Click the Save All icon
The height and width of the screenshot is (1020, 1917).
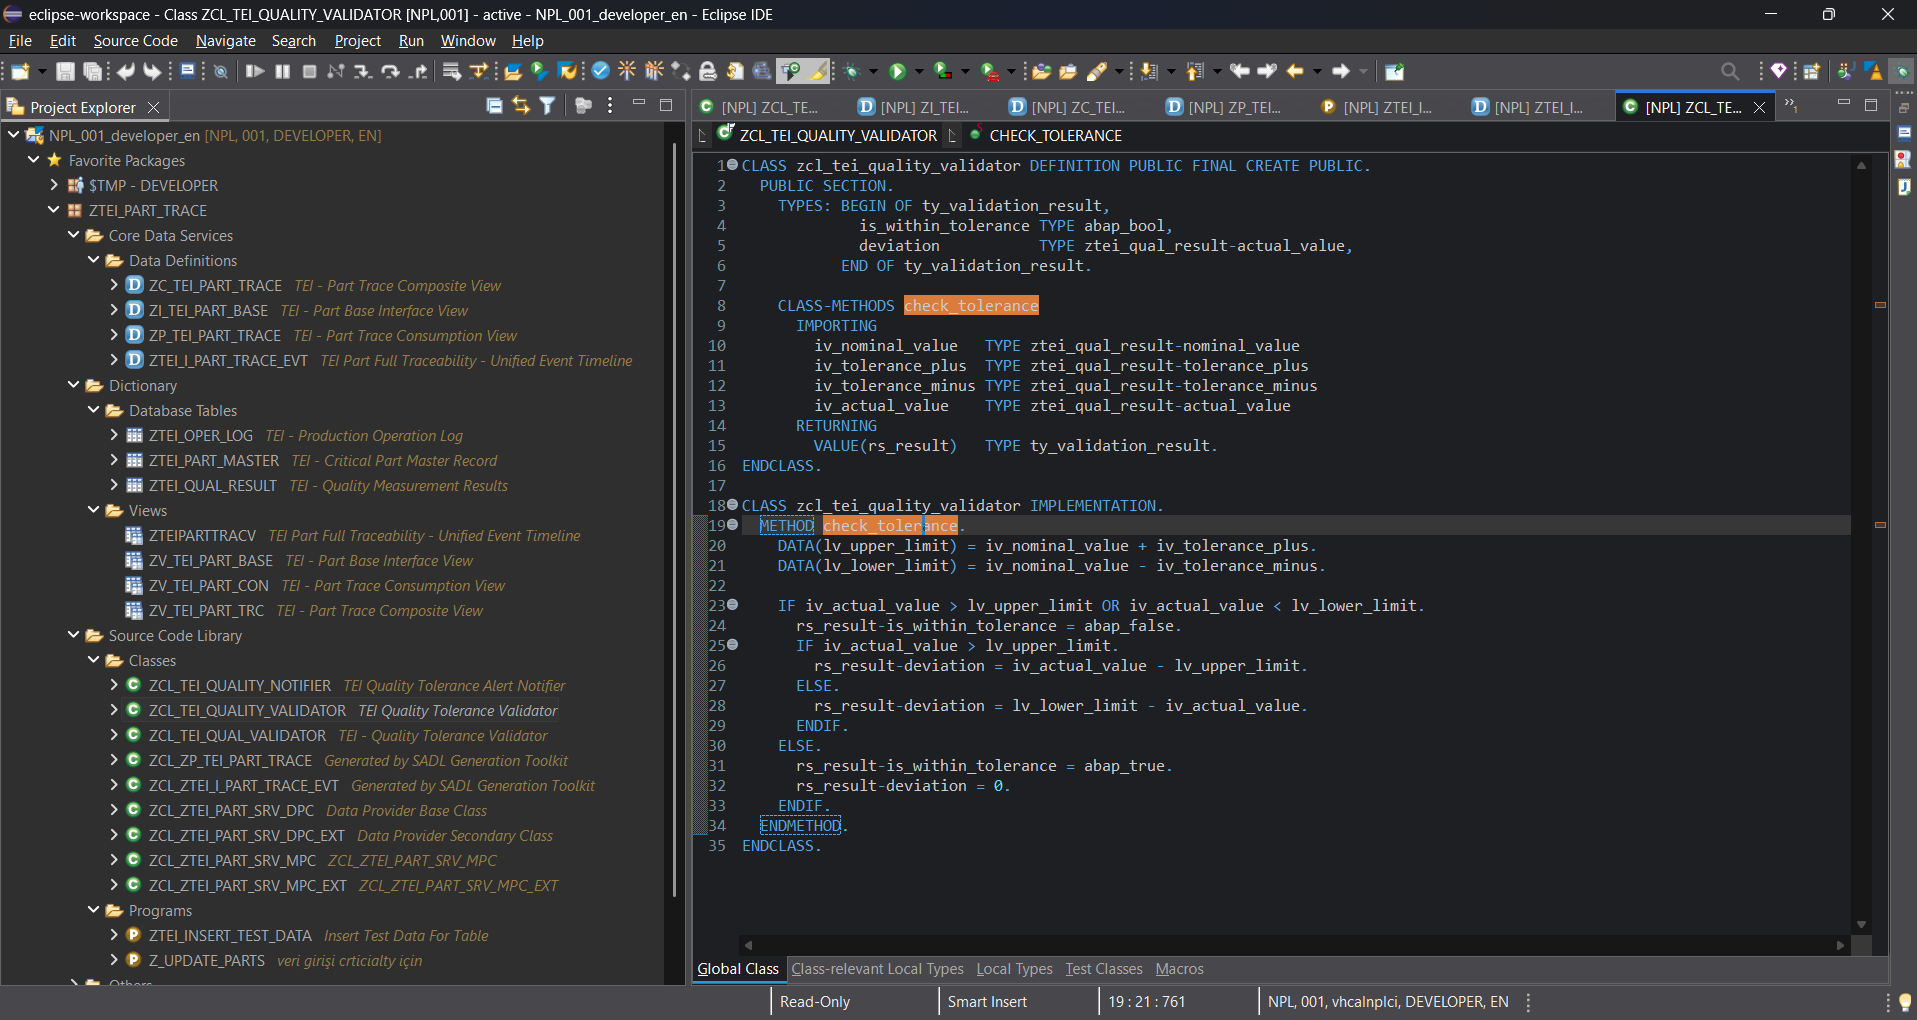92,71
